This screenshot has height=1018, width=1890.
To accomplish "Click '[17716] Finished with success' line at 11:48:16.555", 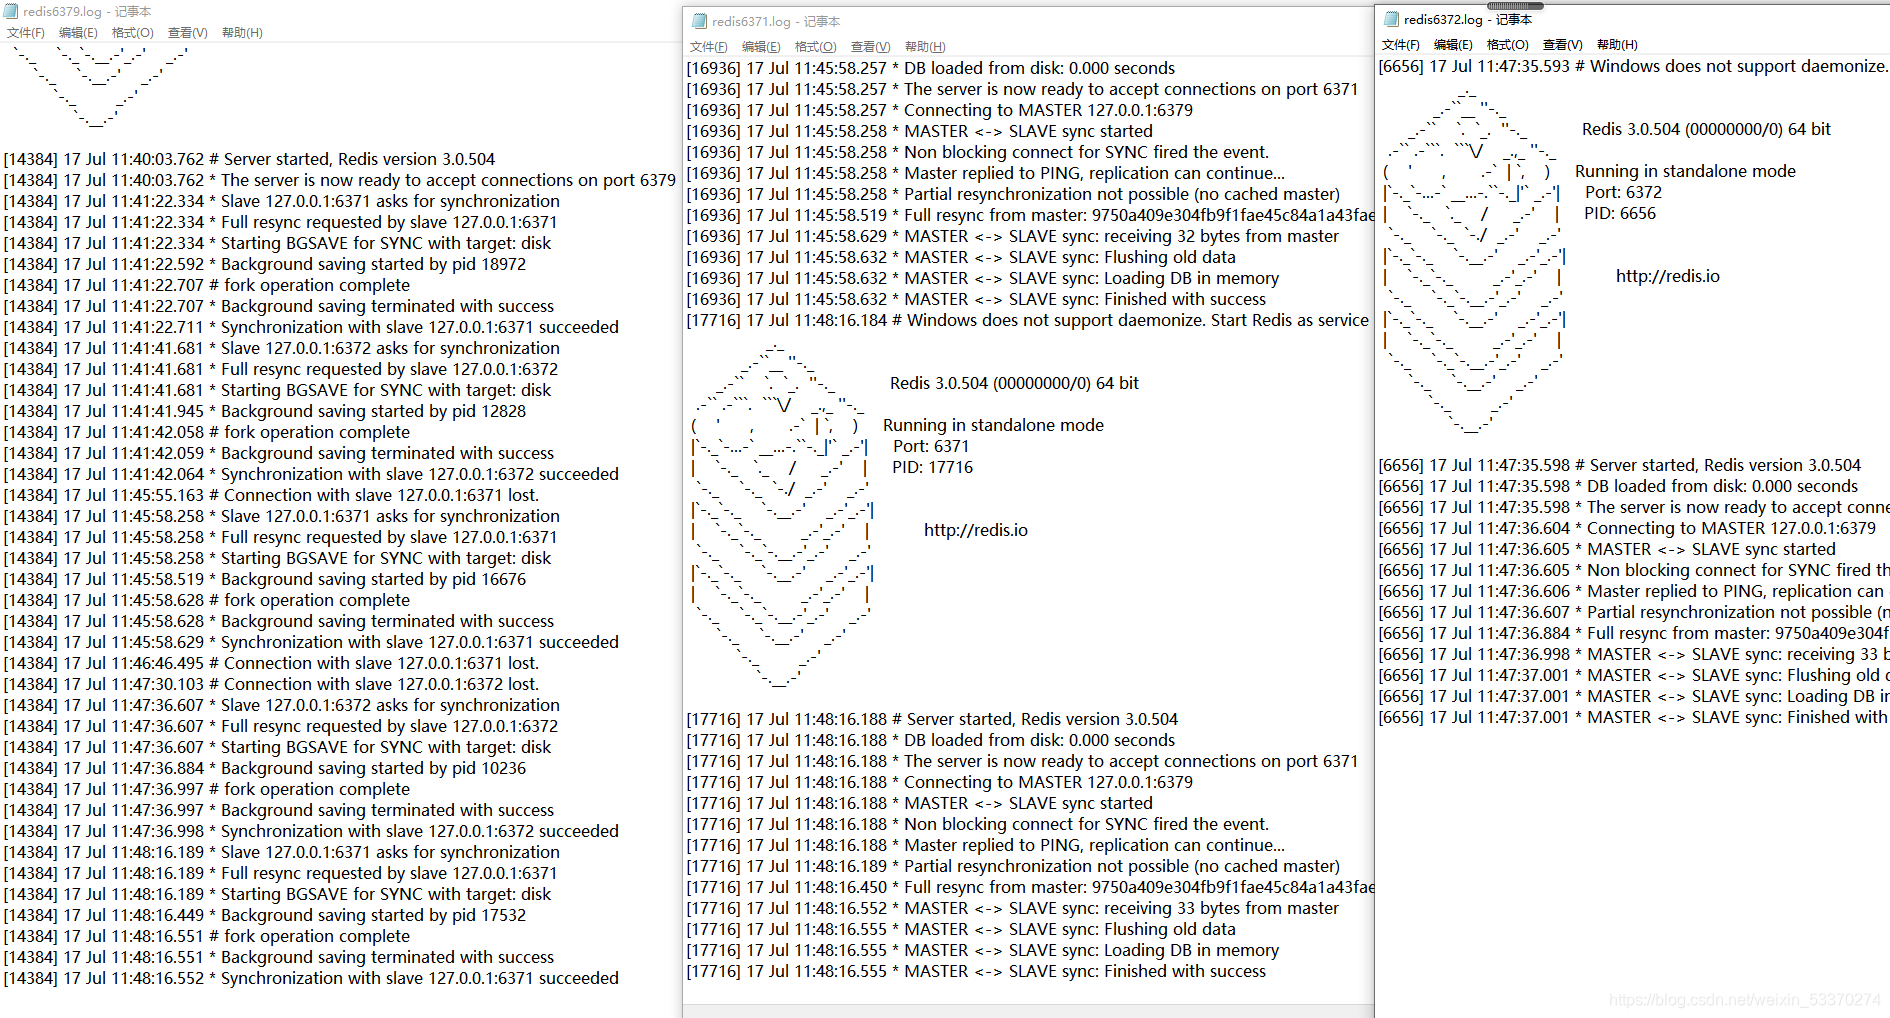I will click(x=976, y=971).
